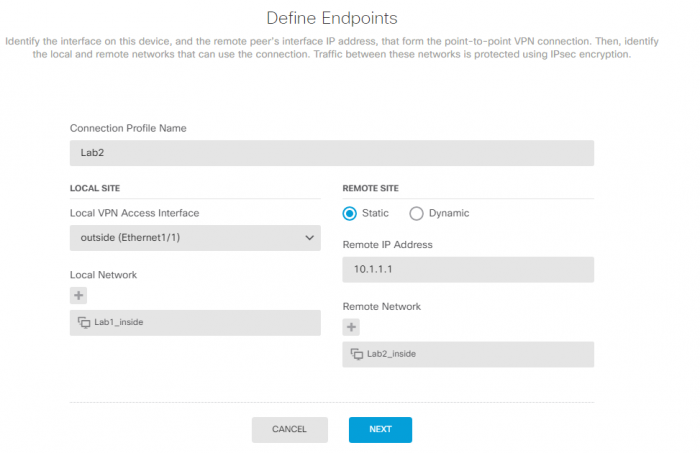
Task: Click the Local VPN Access Interface label
Action: coord(134,212)
